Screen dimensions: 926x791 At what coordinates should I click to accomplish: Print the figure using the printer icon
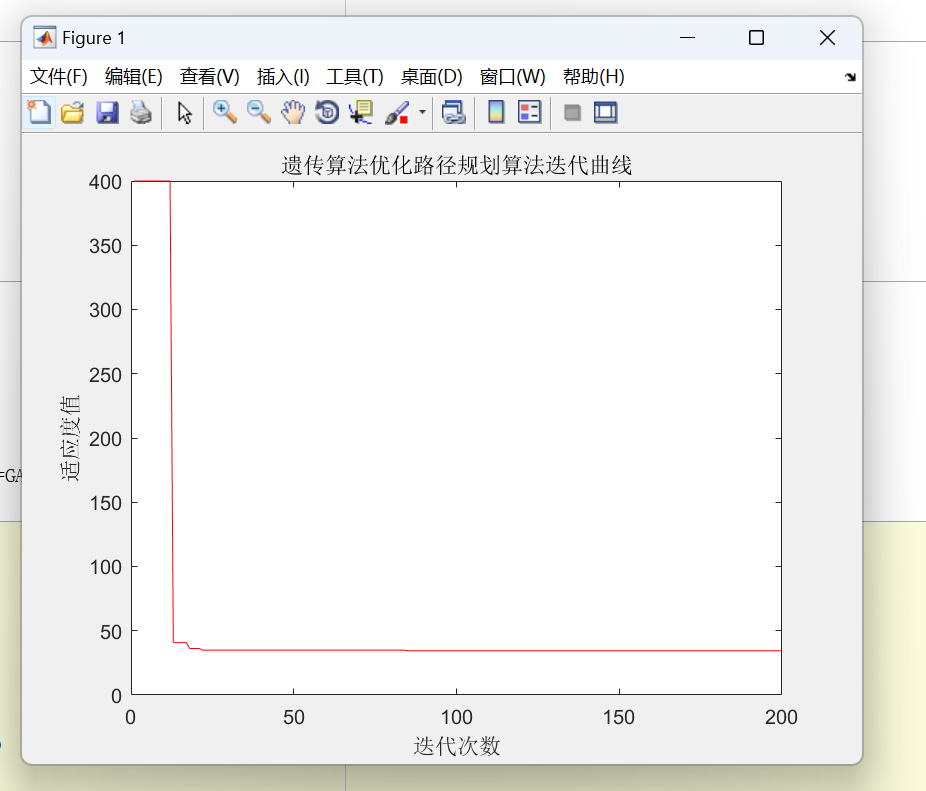141,113
